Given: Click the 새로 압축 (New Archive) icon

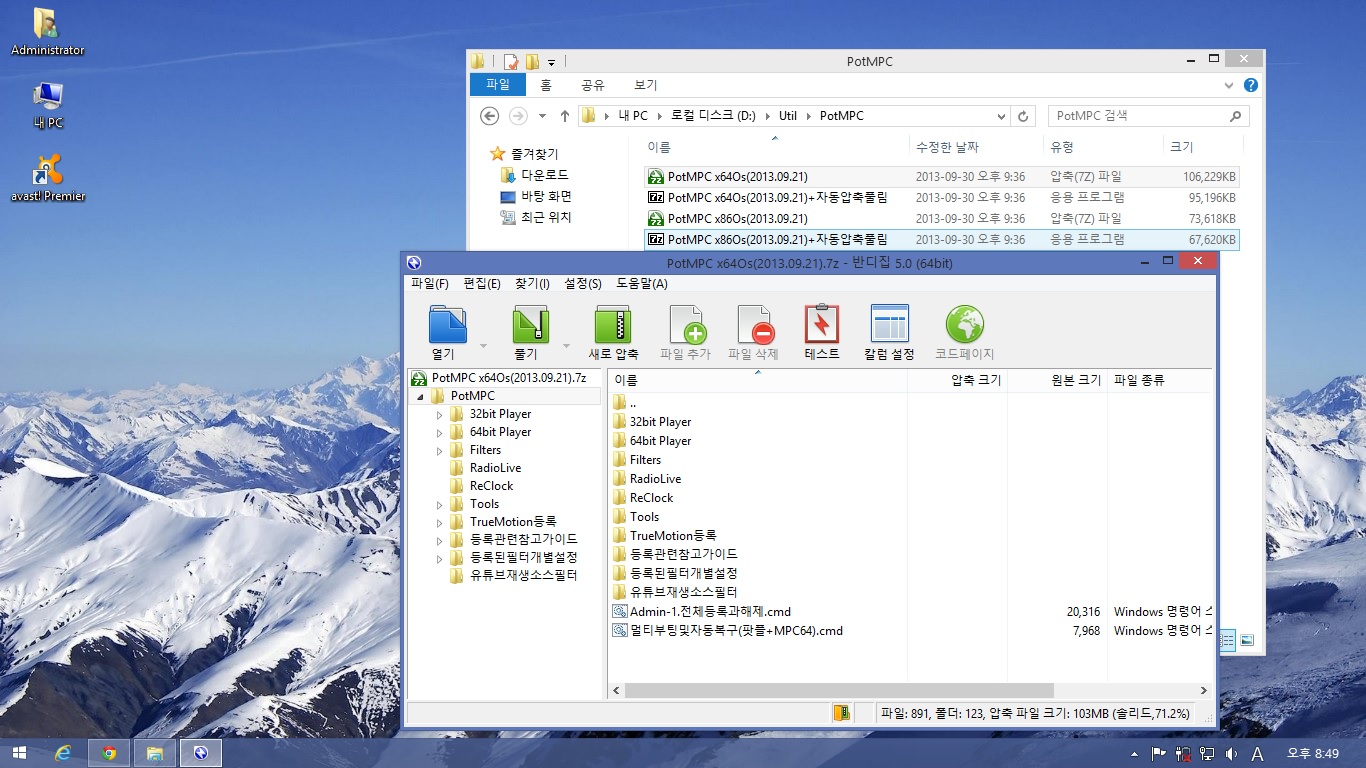Looking at the screenshot, I should [x=613, y=325].
